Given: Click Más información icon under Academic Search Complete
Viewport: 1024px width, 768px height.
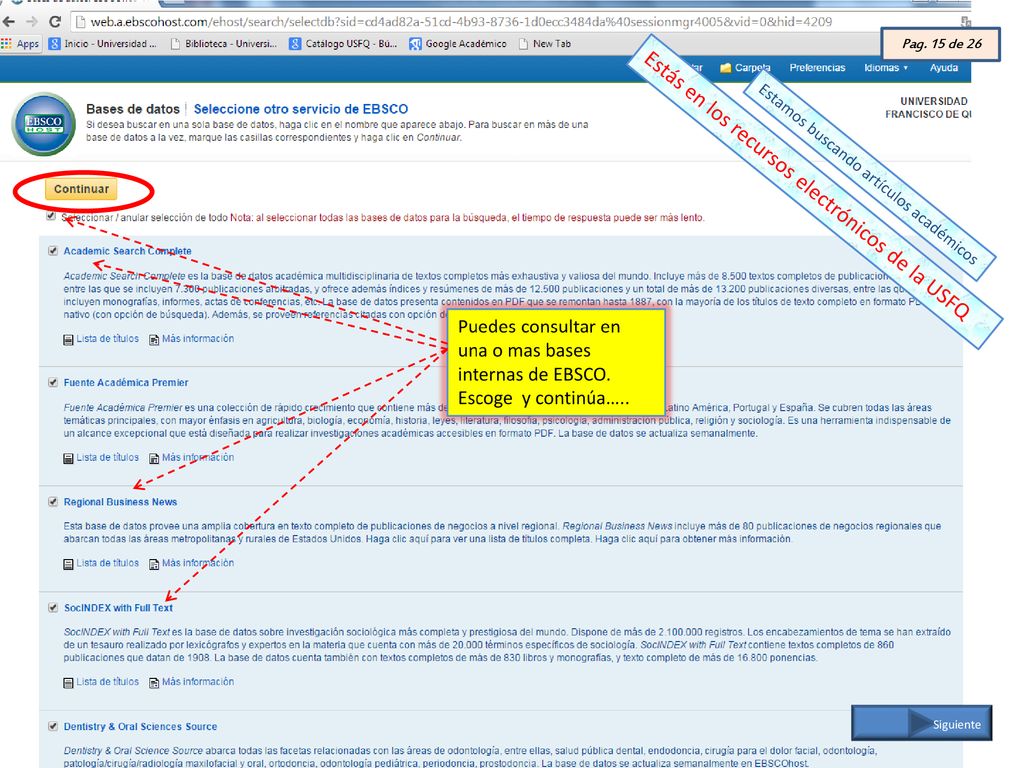Looking at the screenshot, I should pos(154,340).
